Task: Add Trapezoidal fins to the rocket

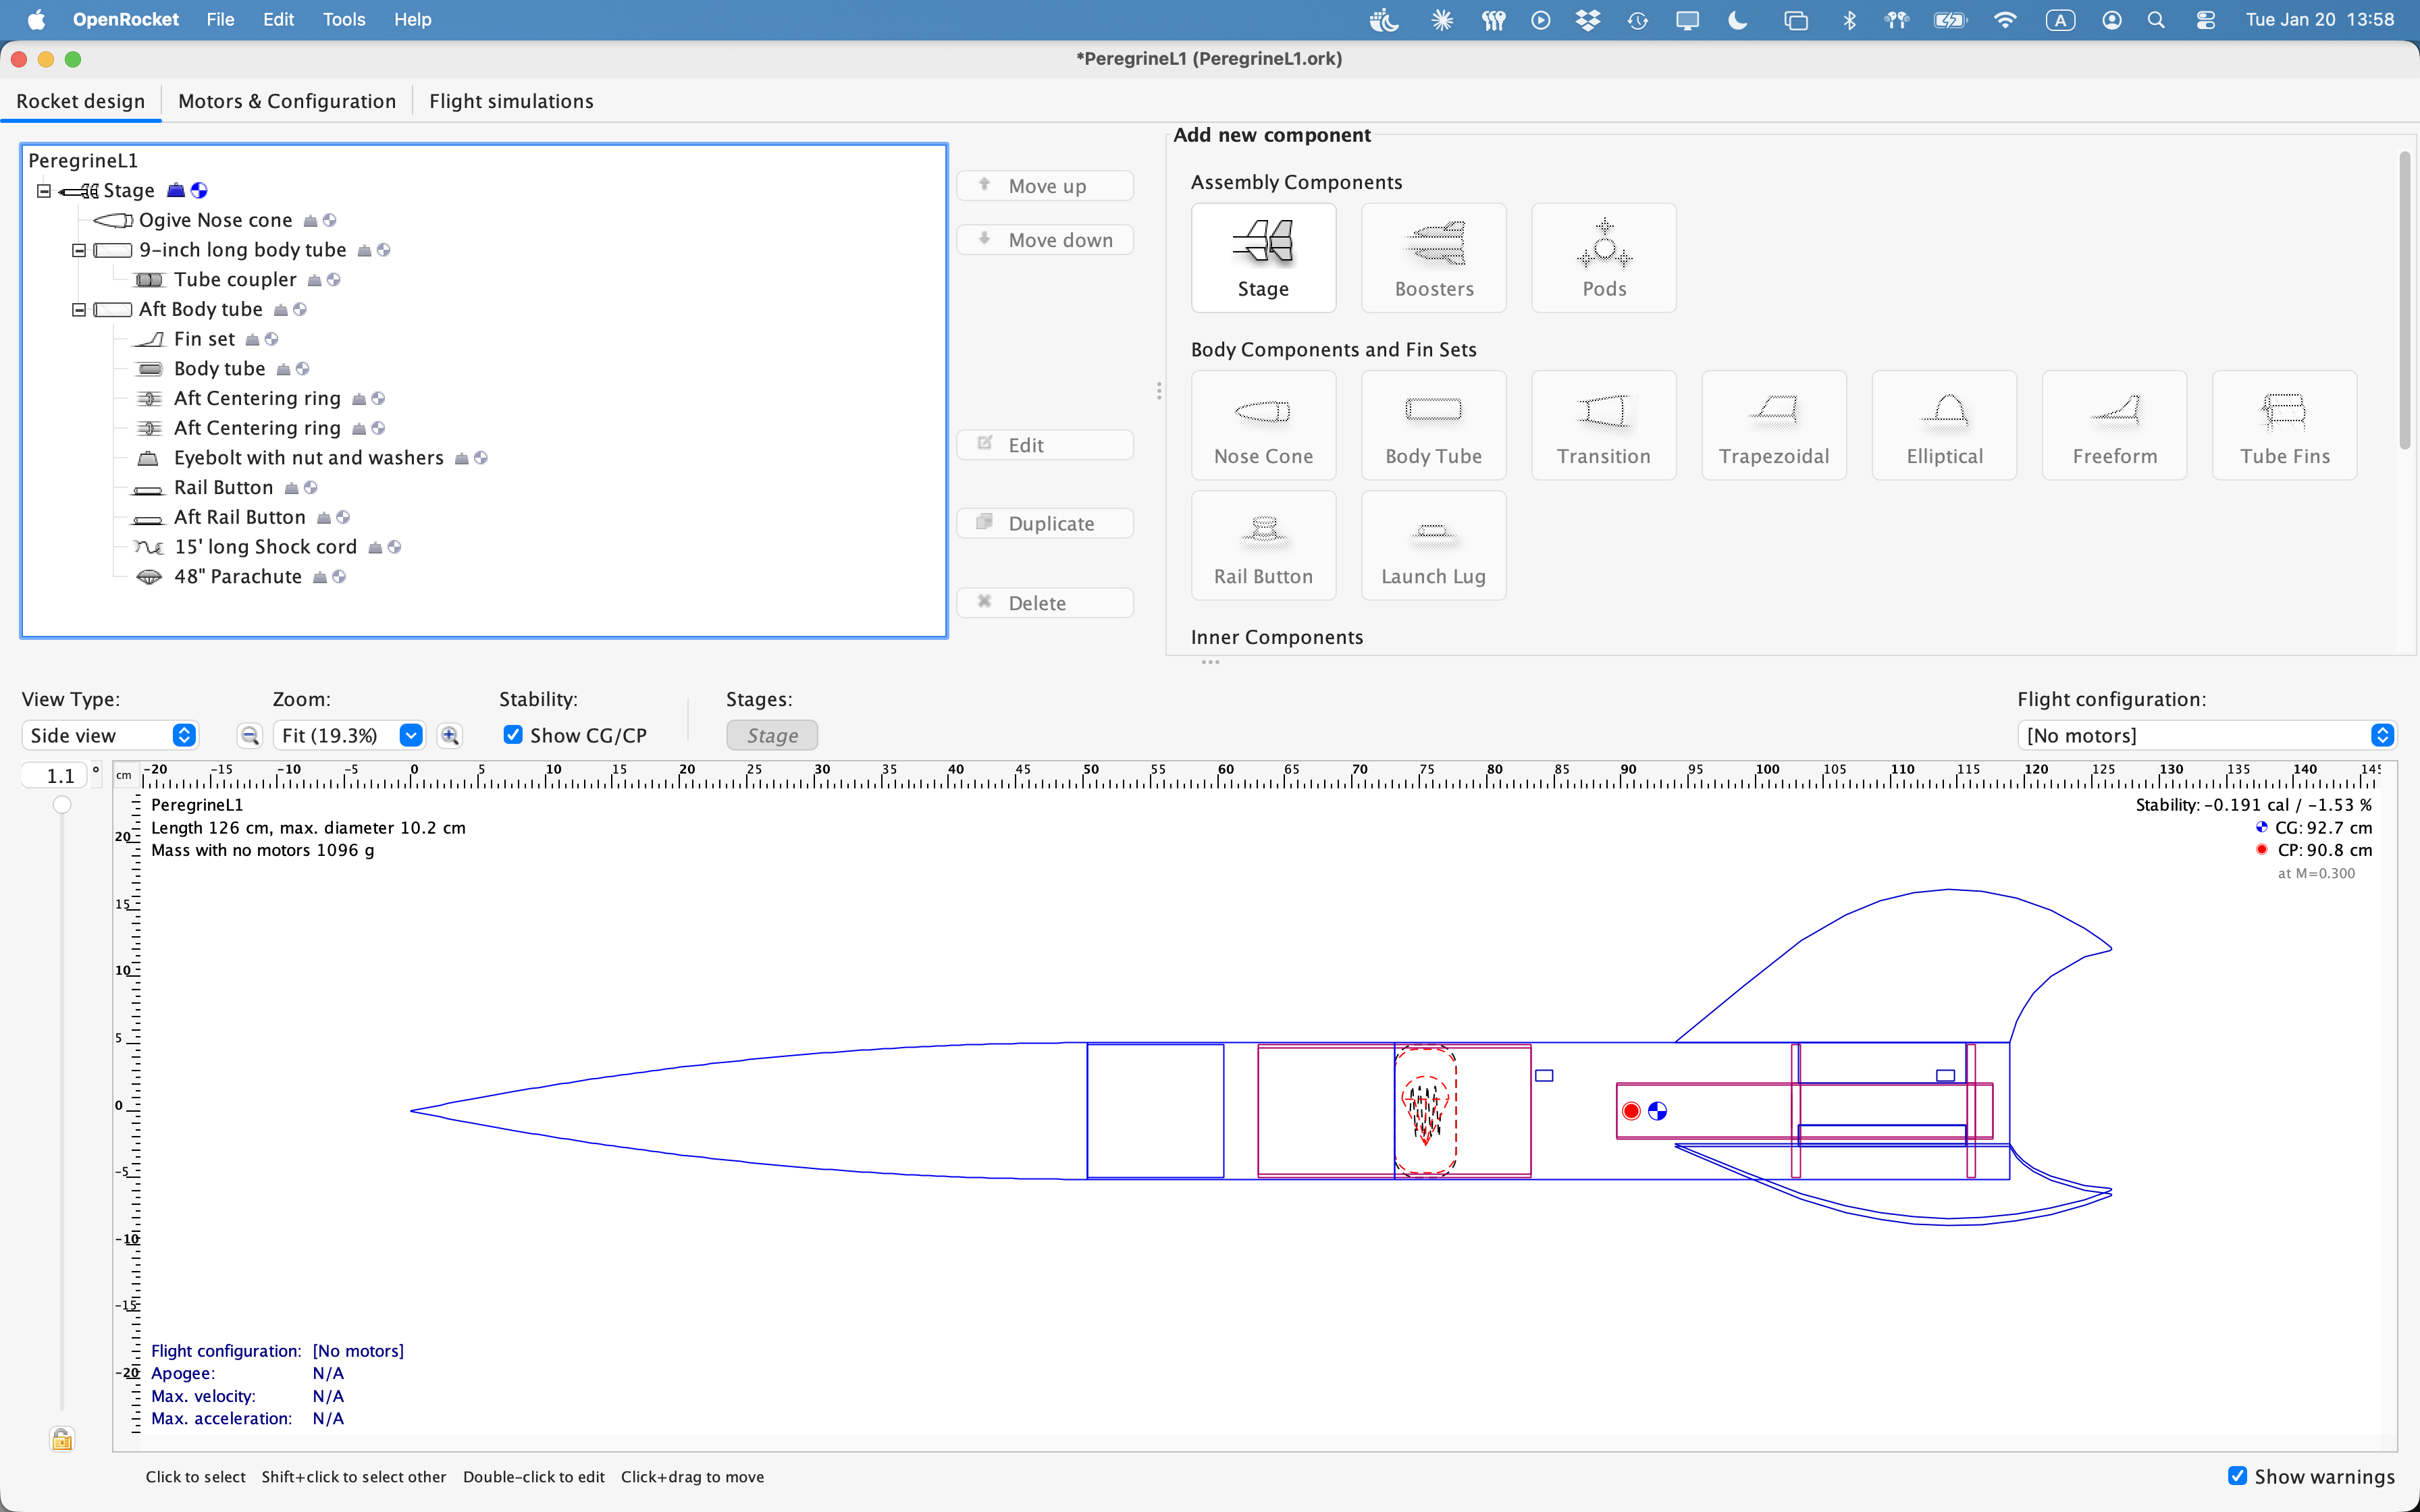Action: [x=1773, y=425]
